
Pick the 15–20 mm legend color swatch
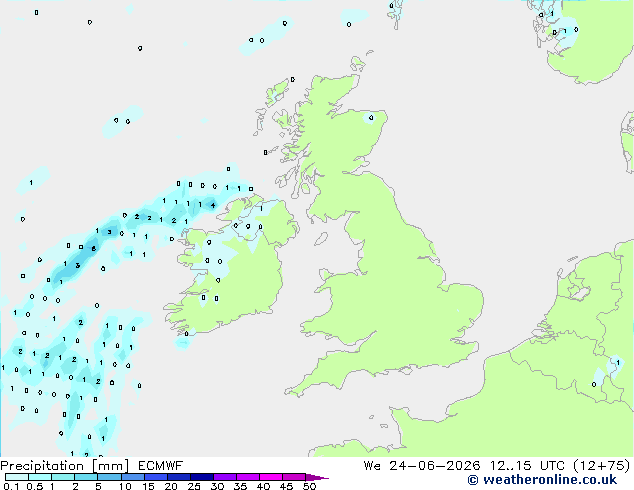pos(156,477)
